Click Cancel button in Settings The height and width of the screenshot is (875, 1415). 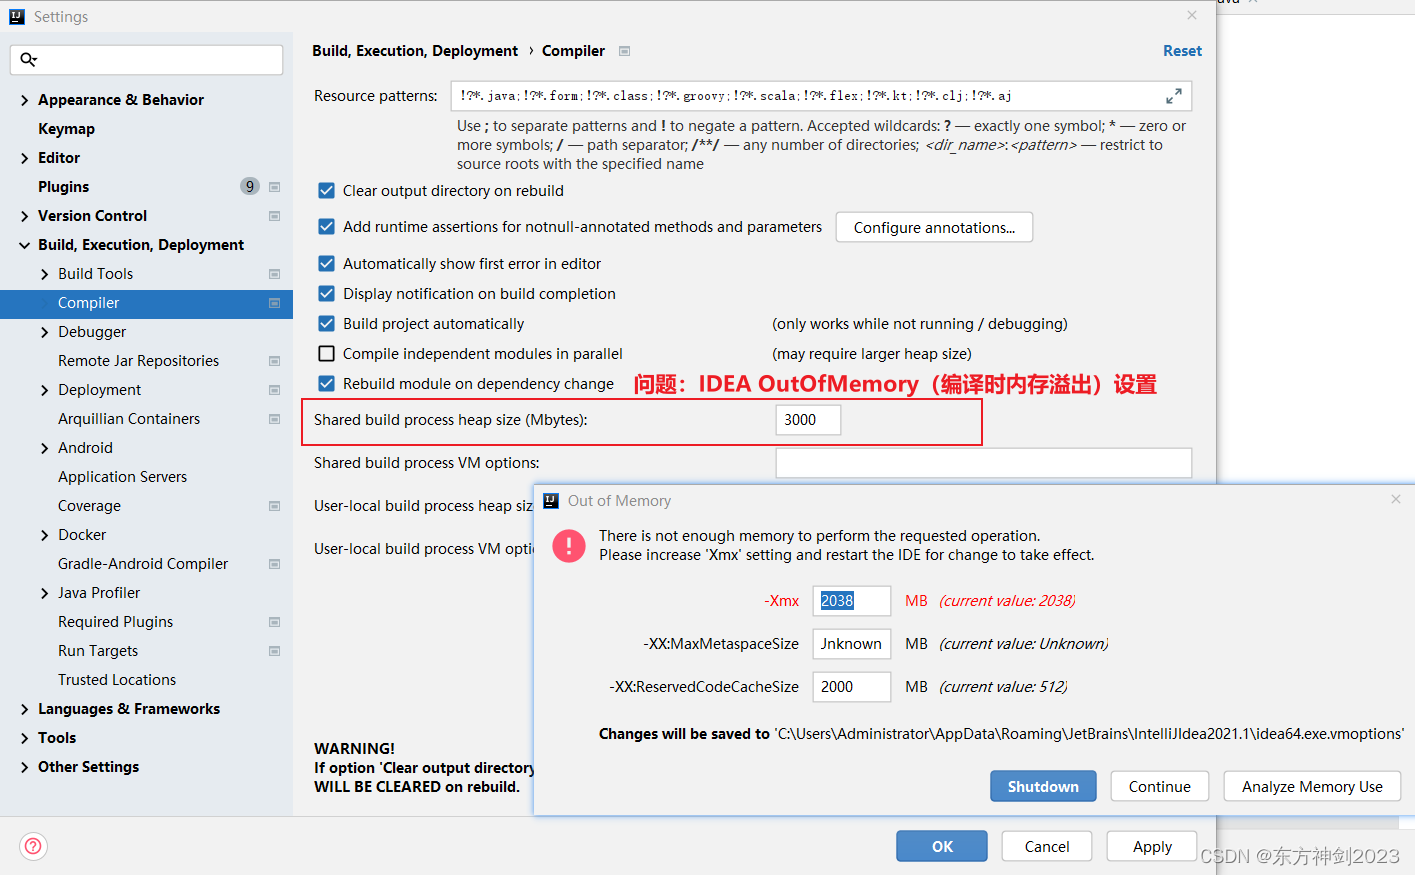click(x=1047, y=846)
